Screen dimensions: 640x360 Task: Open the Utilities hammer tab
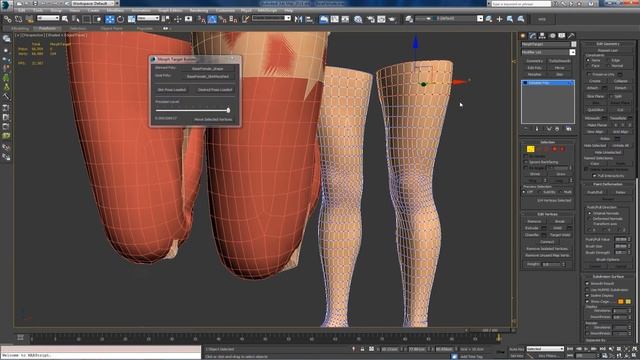coord(571,36)
